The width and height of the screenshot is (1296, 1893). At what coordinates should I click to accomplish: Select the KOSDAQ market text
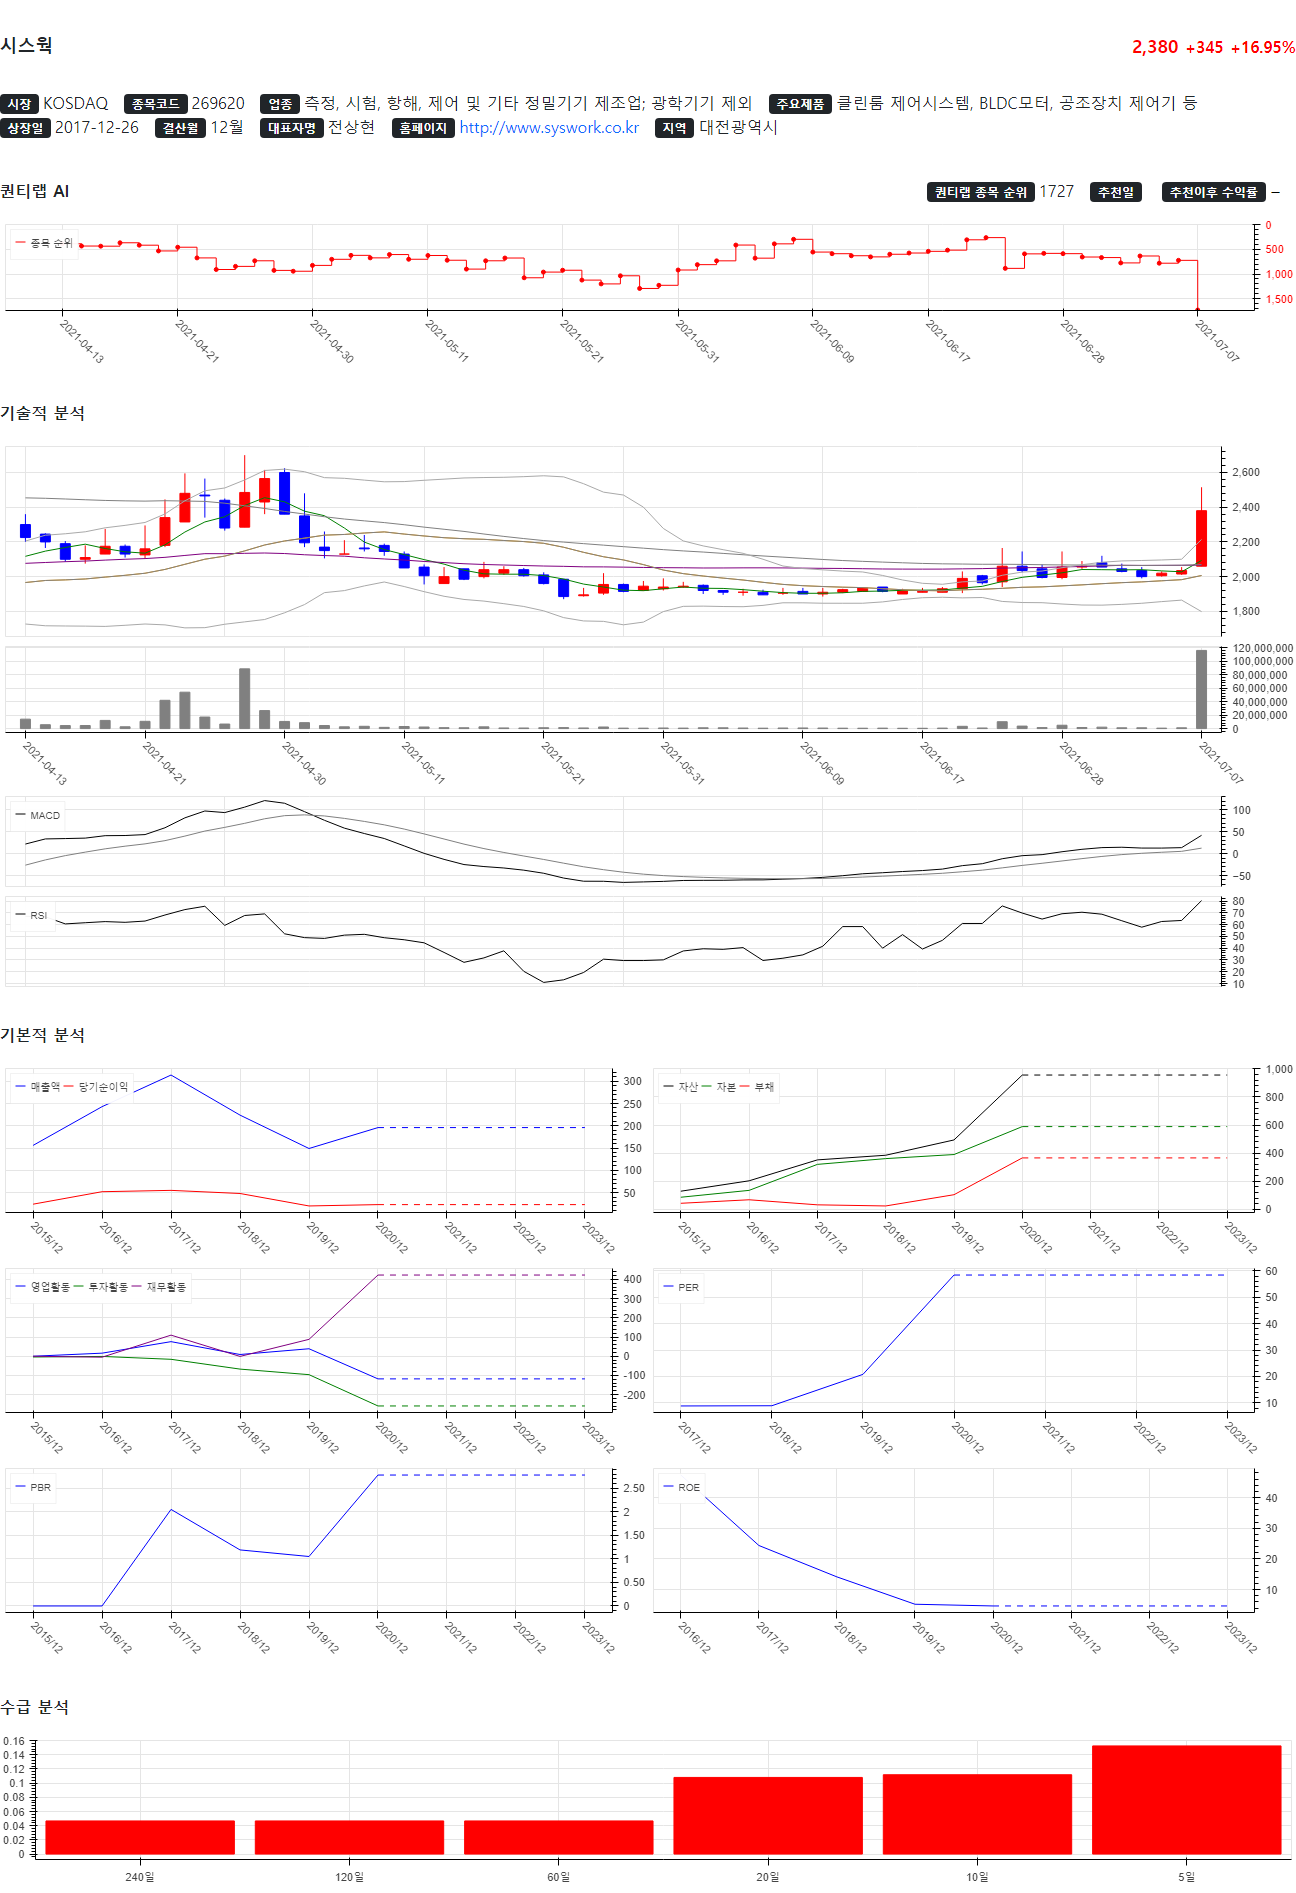(x=76, y=103)
